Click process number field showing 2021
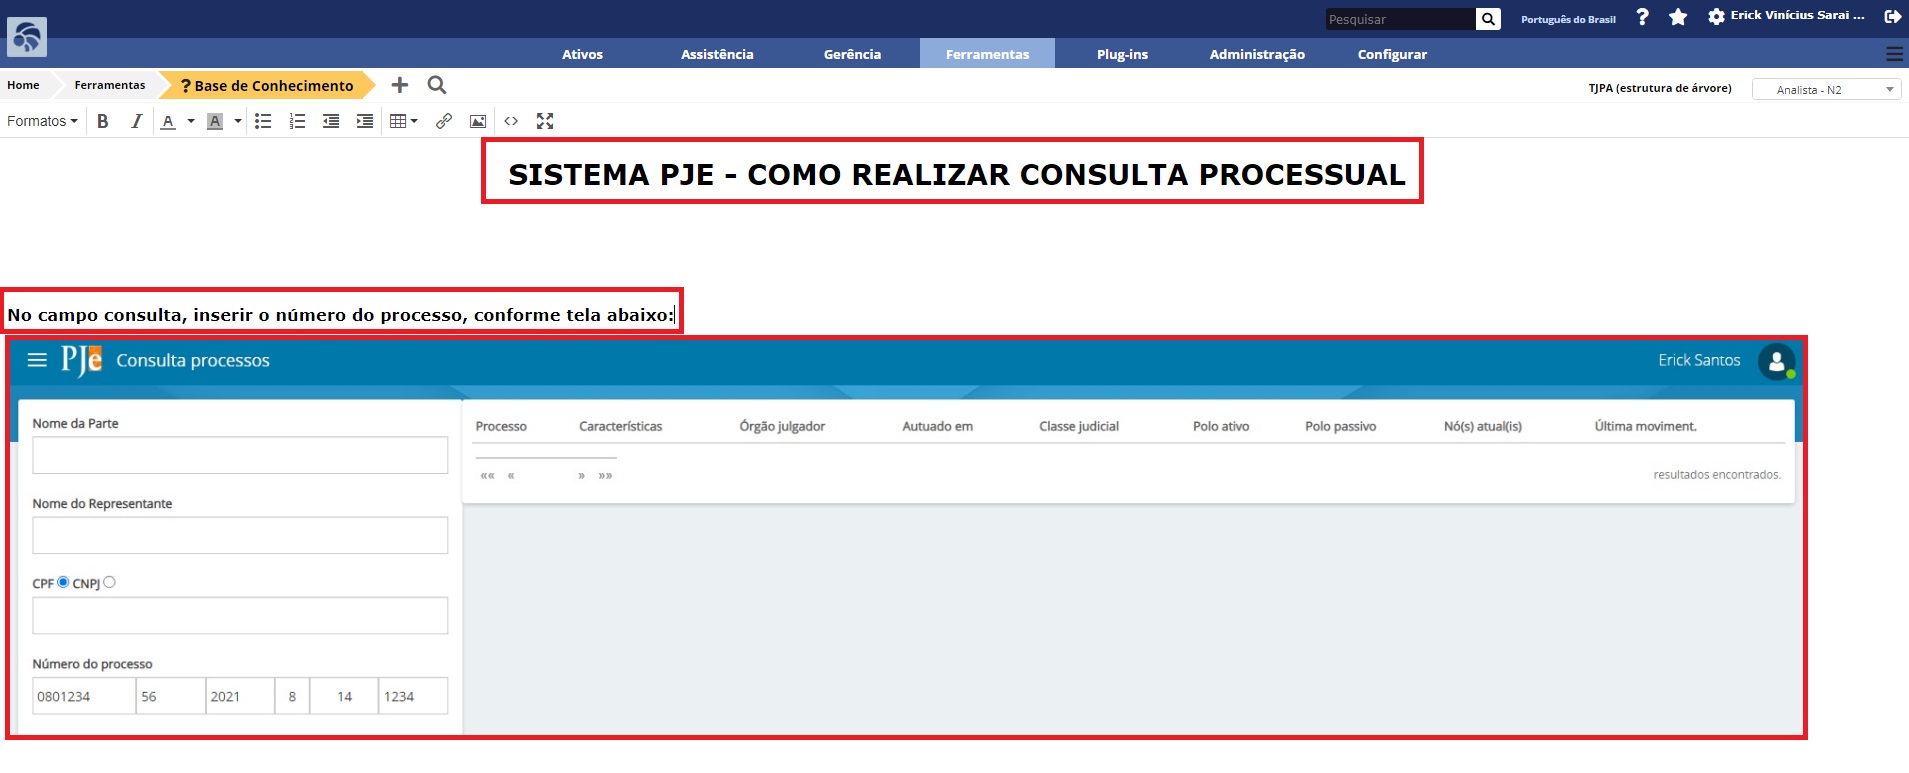Screen dimensions: 1909x773 (240, 696)
